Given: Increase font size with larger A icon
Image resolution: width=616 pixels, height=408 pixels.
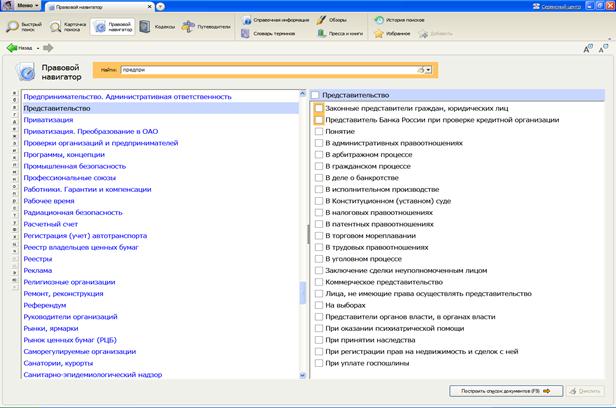Looking at the screenshot, I should [x=588, y=49].
